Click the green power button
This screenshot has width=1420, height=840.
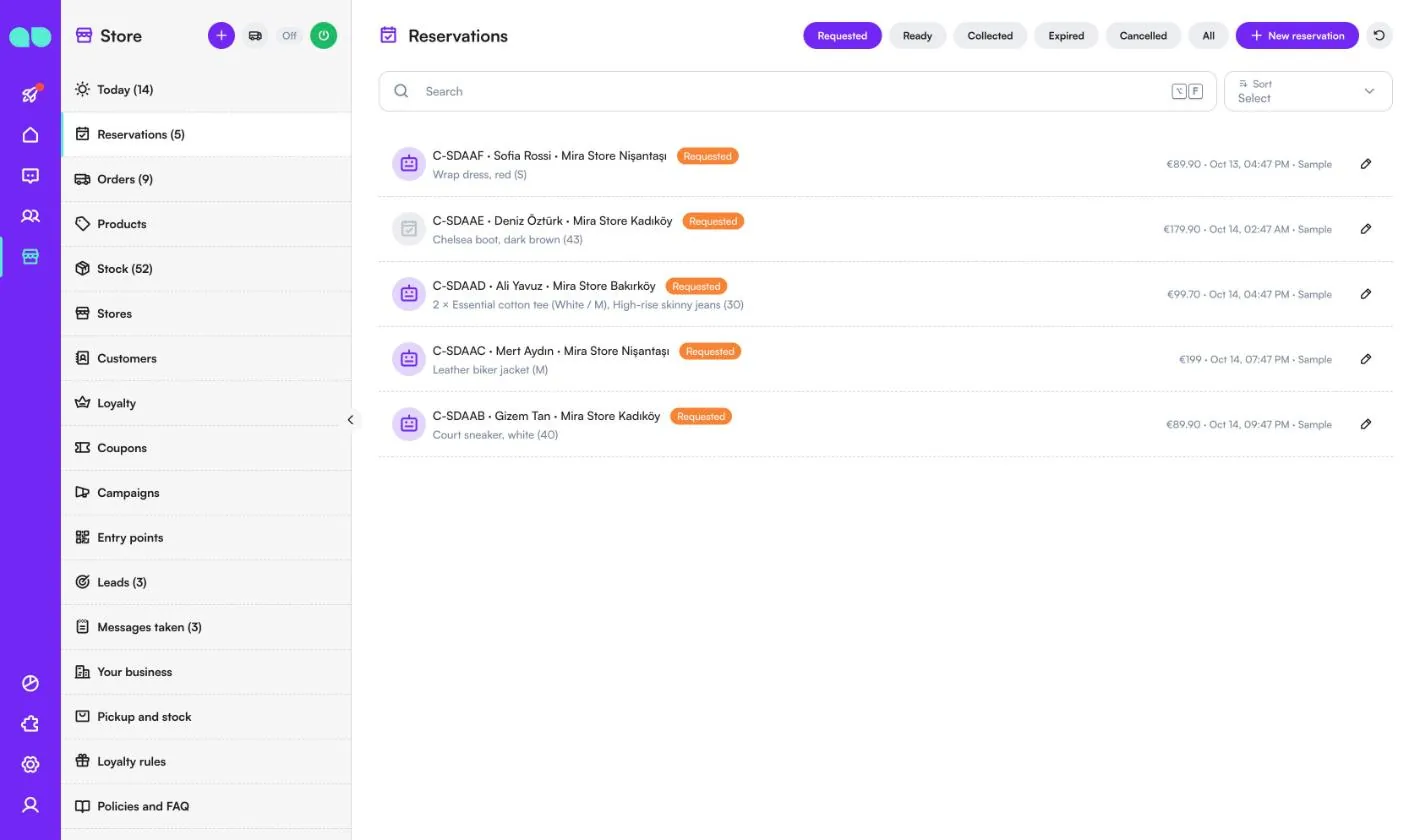[x=323, y=35]
